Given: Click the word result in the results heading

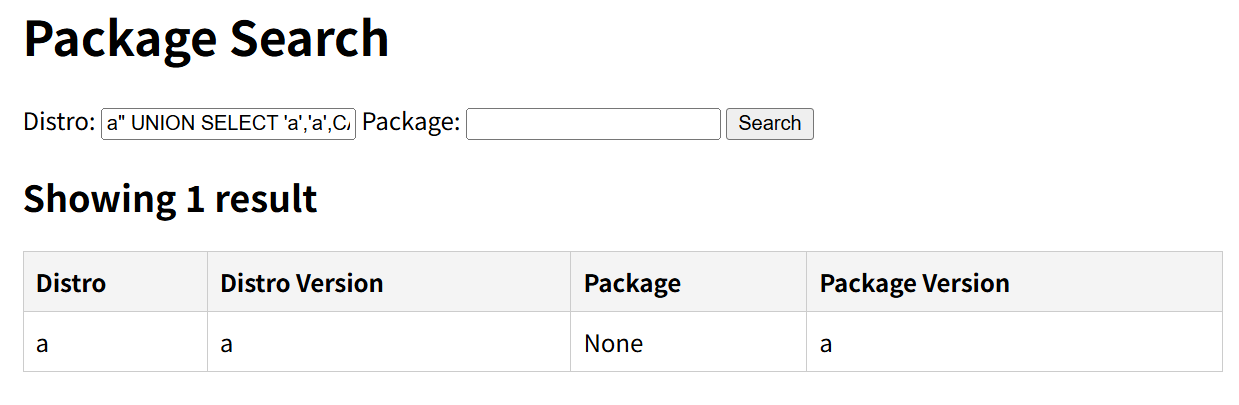Looking at the screenshot, I should click(x=271, y=199).
